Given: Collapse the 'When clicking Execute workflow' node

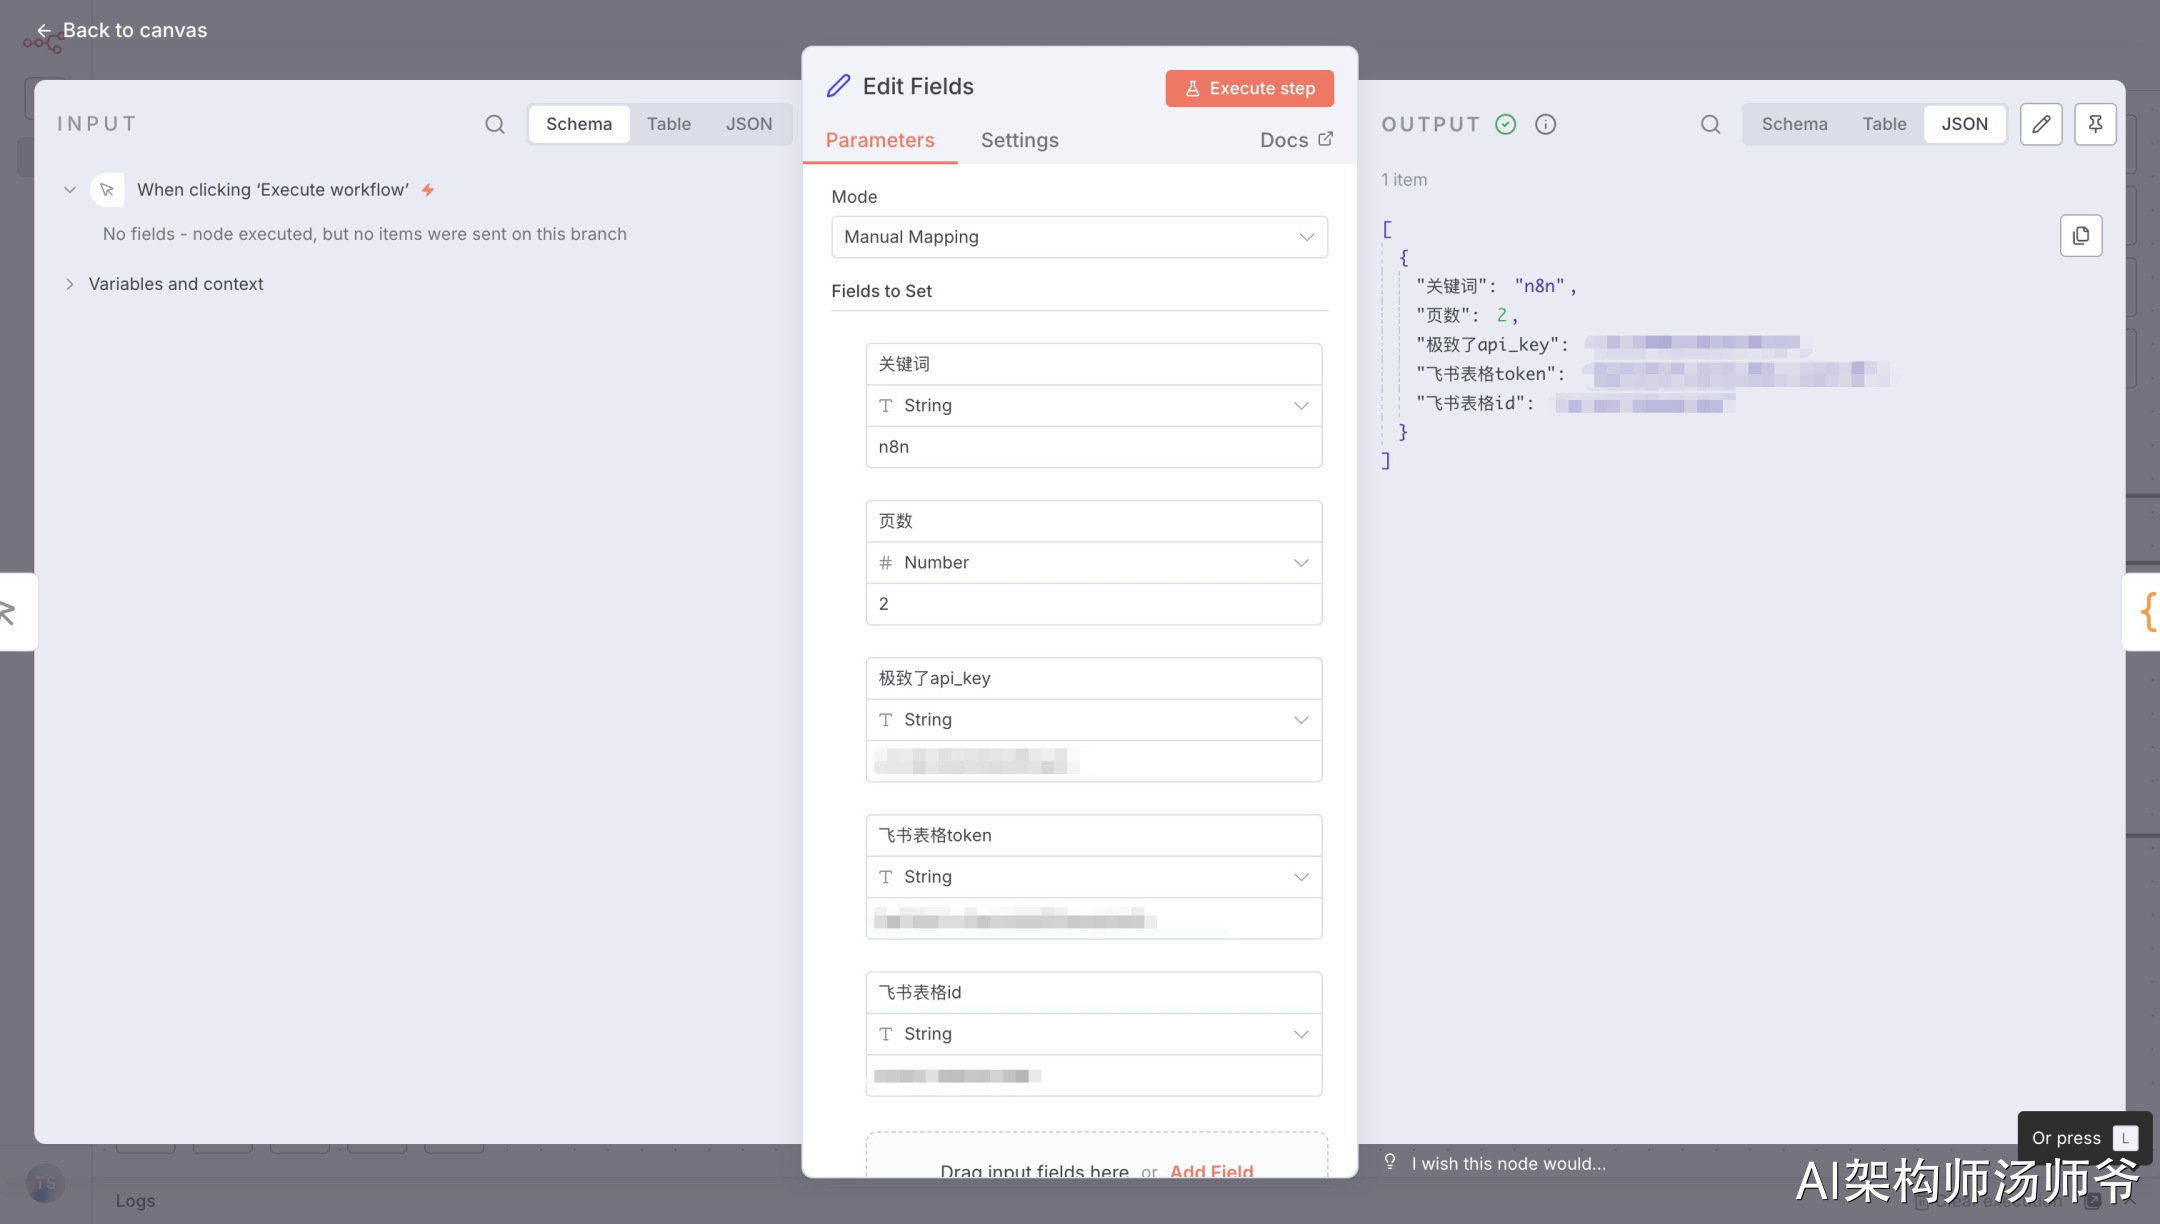Looking at the screenshot, I should pyautogui.click(x=70, y=190).
